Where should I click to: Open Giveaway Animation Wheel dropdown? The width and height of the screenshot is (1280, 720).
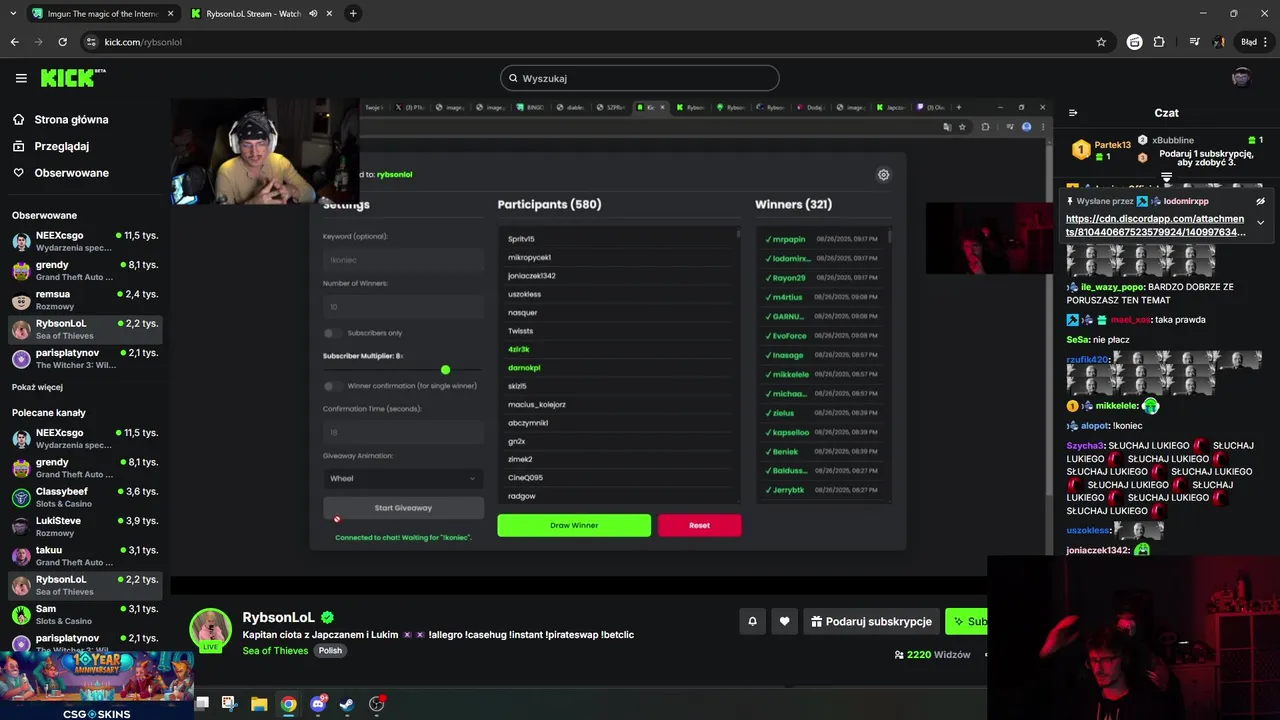[403, 478]
